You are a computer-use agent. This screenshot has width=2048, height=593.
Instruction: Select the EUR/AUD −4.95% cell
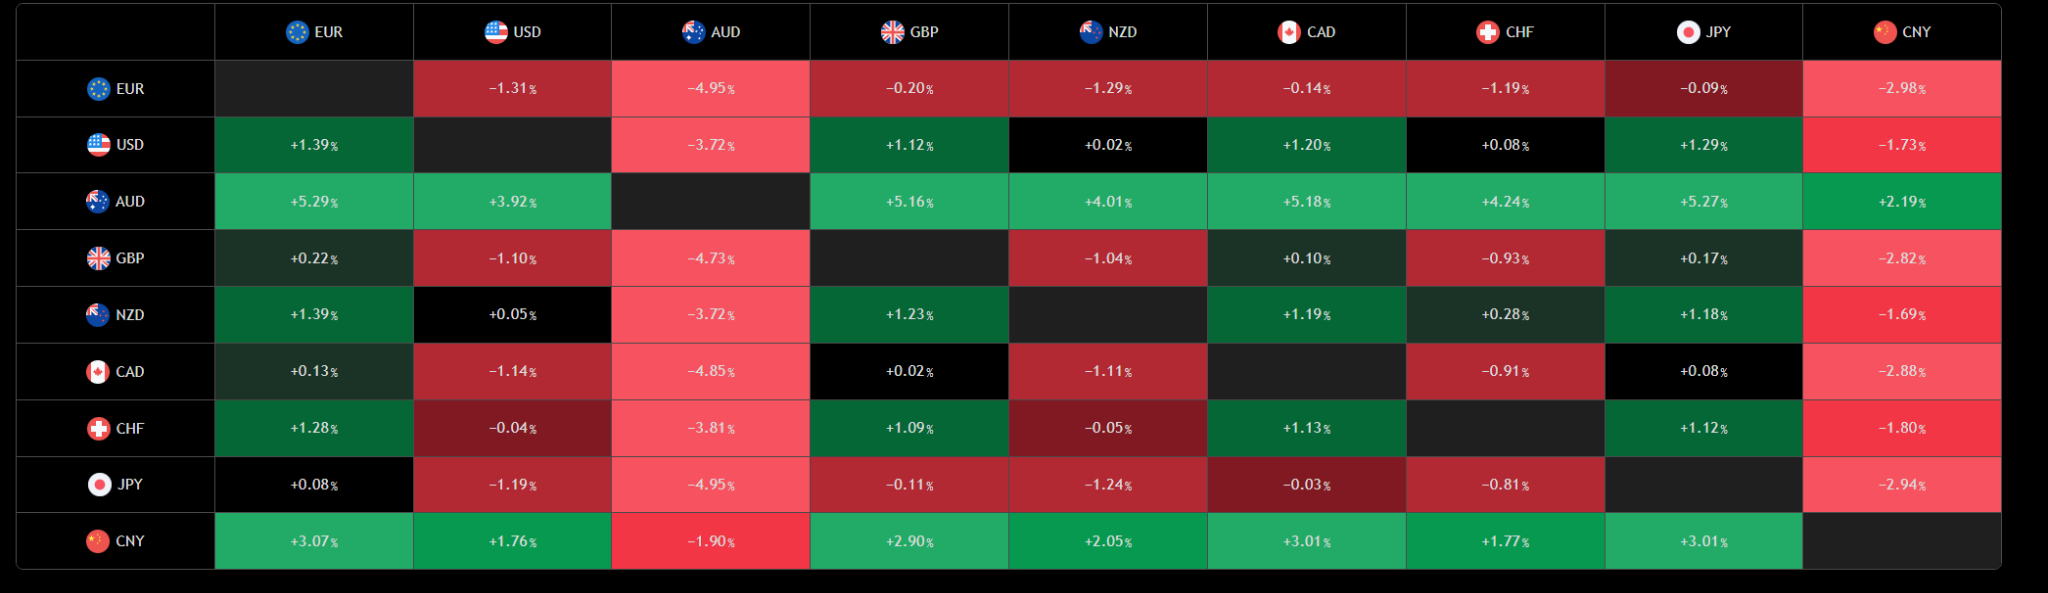tap(711, 89)
